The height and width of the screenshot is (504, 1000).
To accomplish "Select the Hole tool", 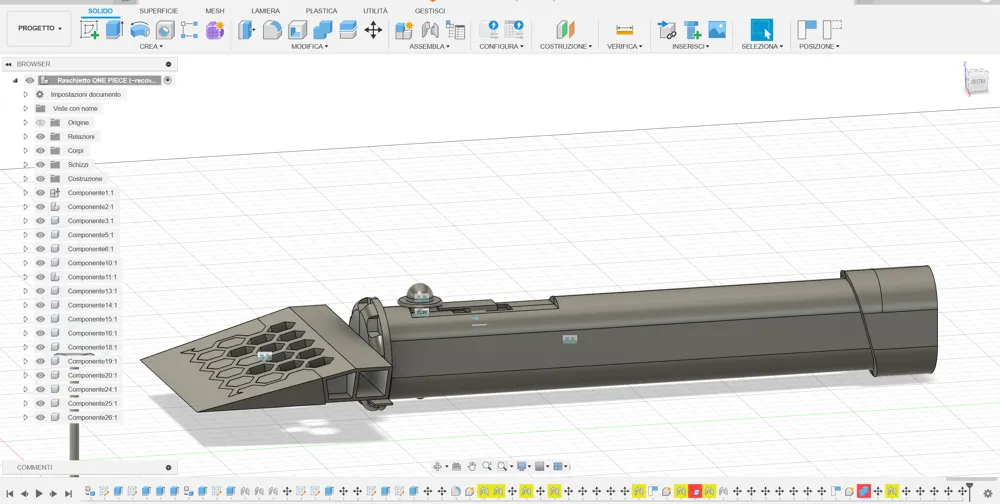I will [165, 29].
